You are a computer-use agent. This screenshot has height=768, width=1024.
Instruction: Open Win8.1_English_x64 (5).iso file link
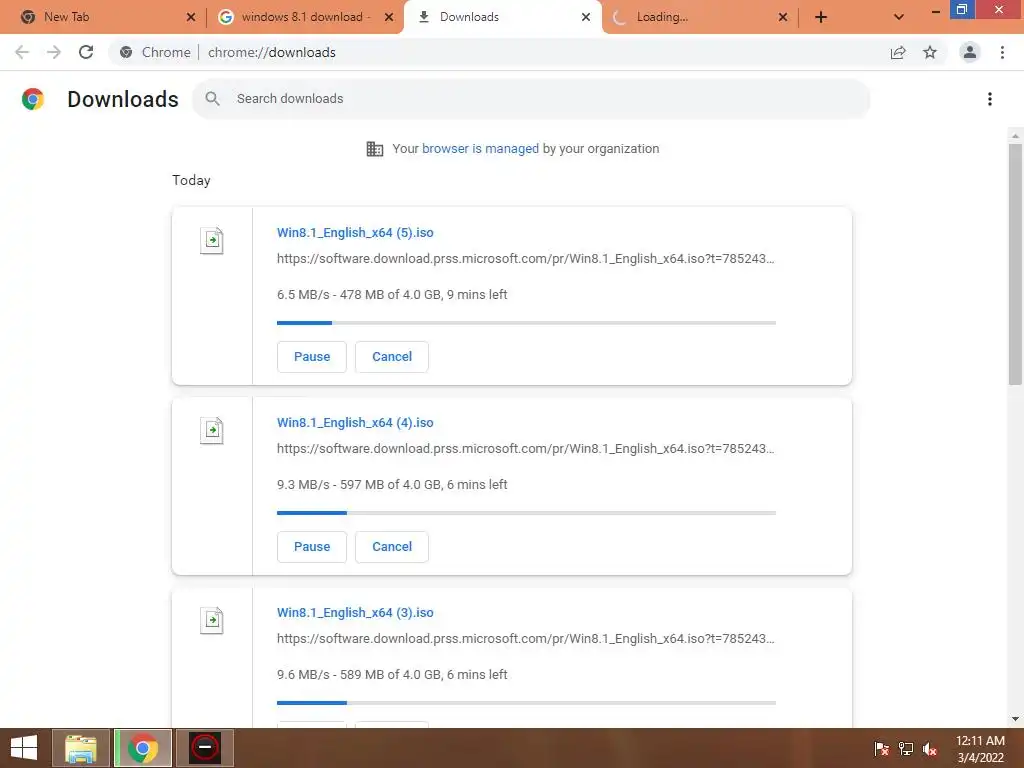click(x=355, y=232)
